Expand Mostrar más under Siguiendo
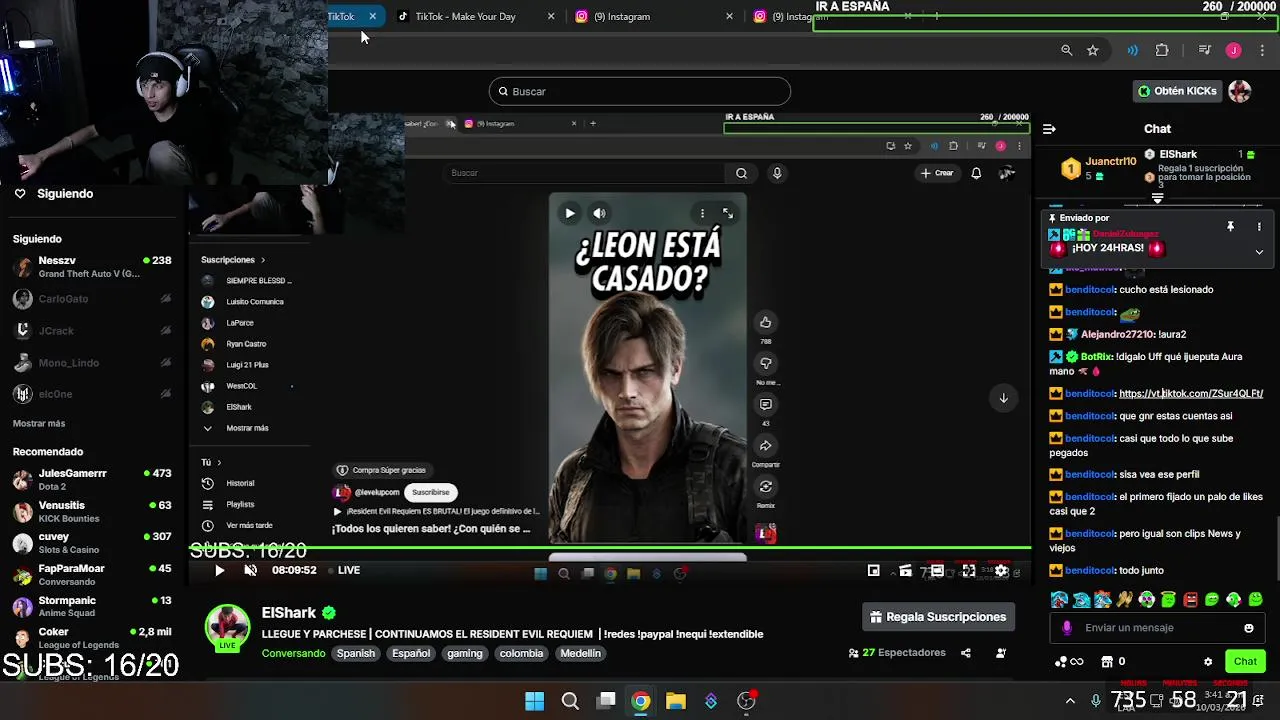Image resolution: width=1280 pixels, height=720 pixels. [x=39, y=424]
